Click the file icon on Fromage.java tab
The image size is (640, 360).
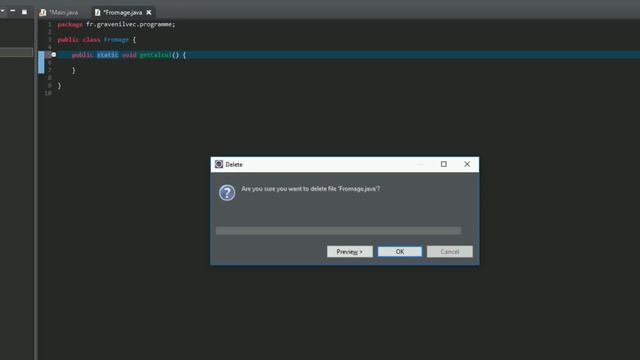click(97, 13)
